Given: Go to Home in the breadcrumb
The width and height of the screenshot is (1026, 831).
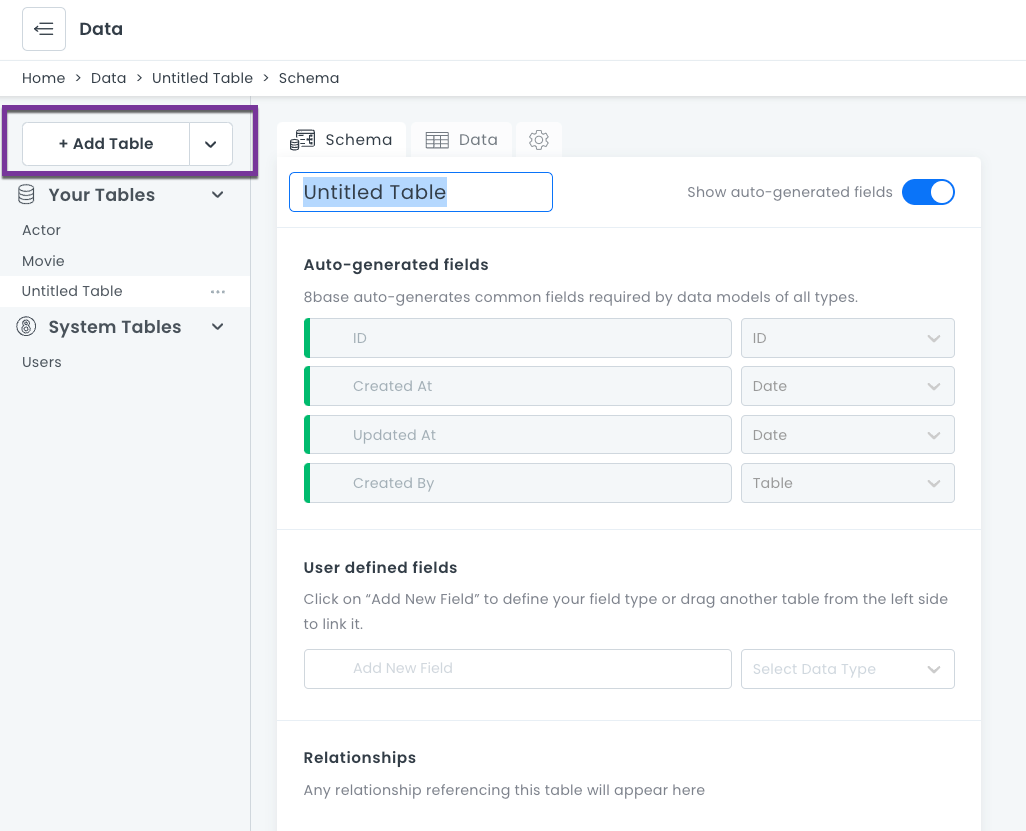Looking at the screenshot, I should tap(43, 78).
